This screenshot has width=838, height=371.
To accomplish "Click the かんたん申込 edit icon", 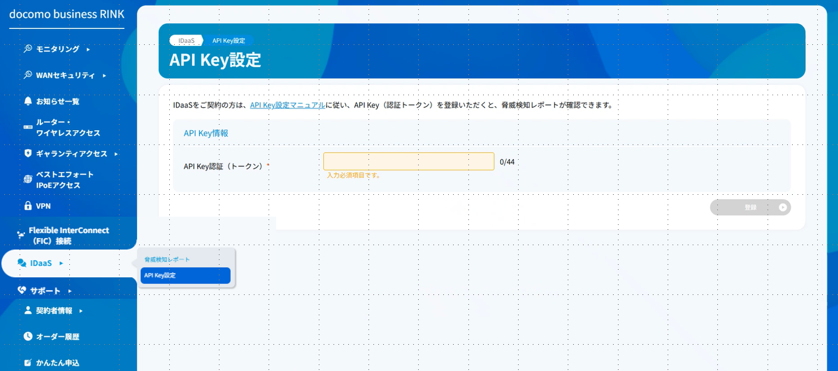I will pyautogui.click(x=28, y=362).
